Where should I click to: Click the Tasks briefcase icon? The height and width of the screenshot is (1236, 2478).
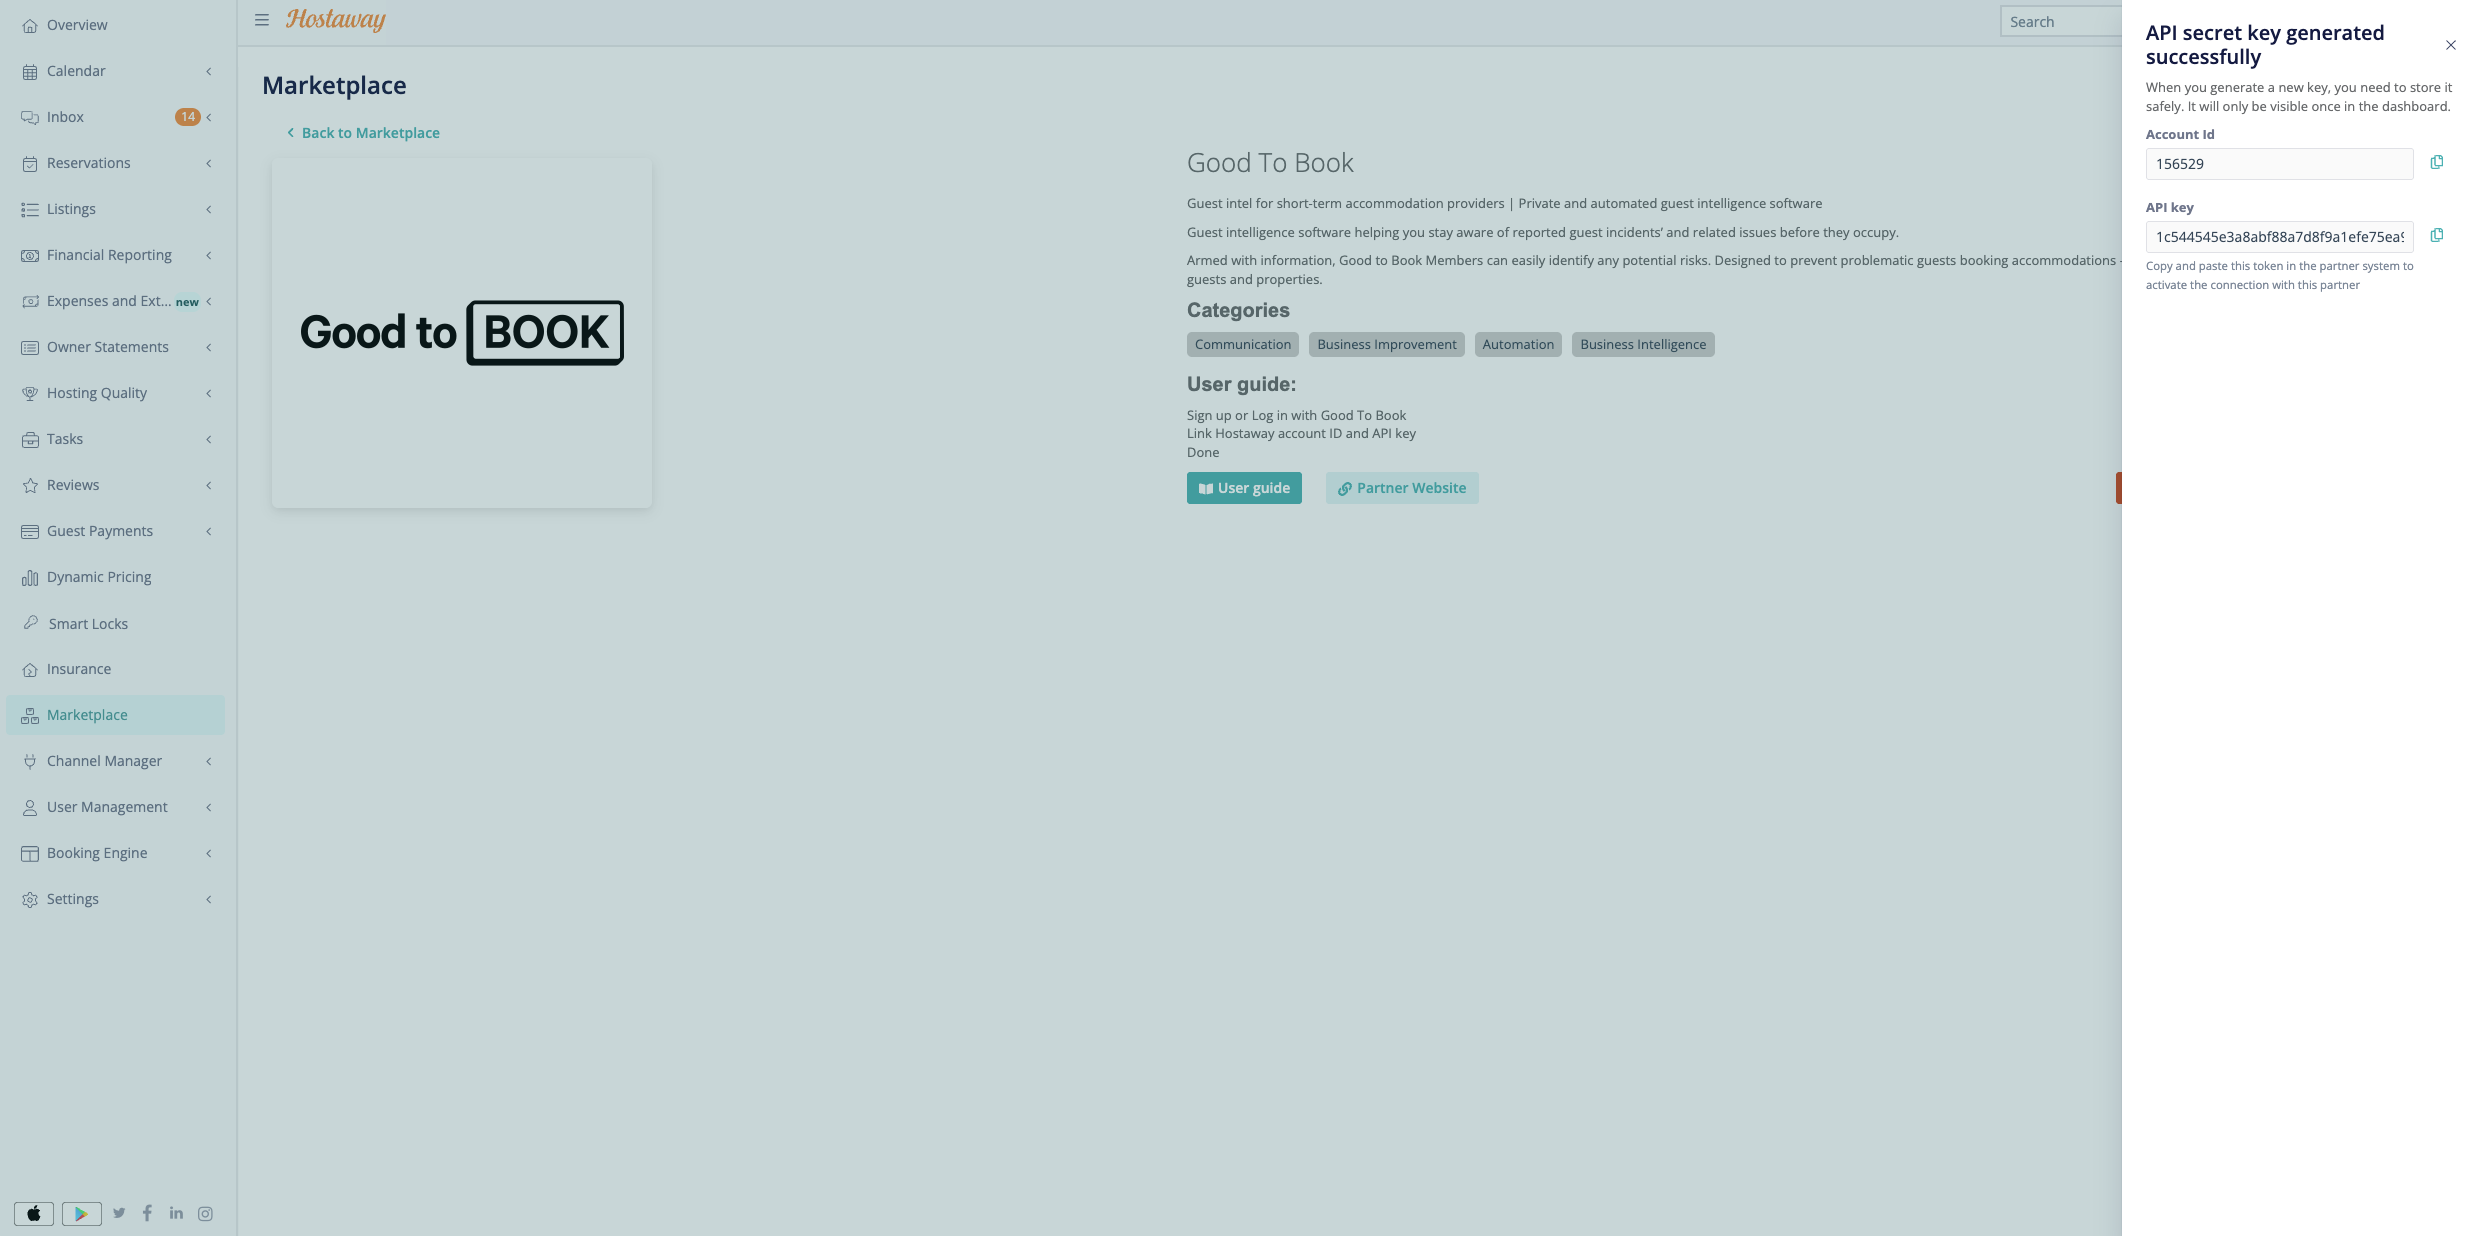pyautogui.click(x=30, y=439)
